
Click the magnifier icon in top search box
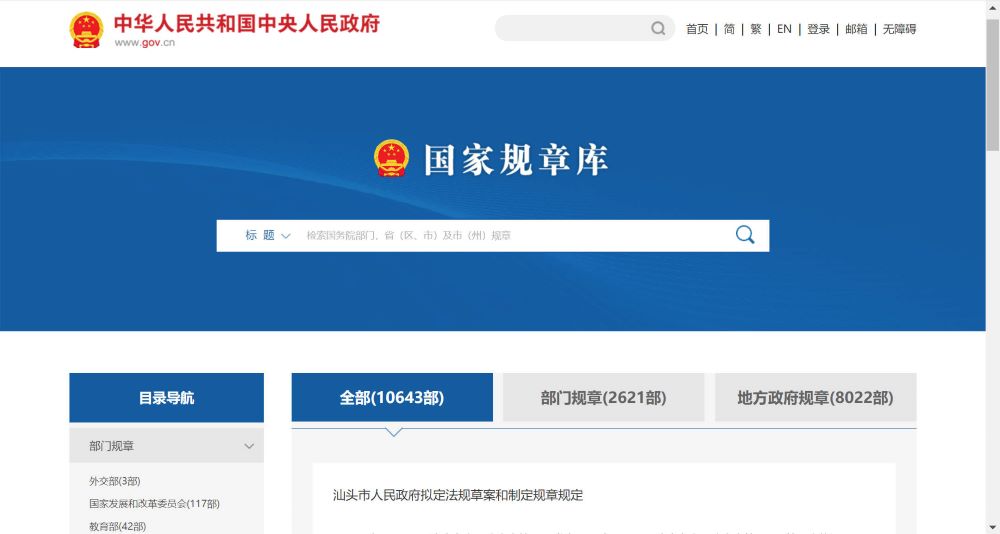pyautogui.click(x=658, y=28)
